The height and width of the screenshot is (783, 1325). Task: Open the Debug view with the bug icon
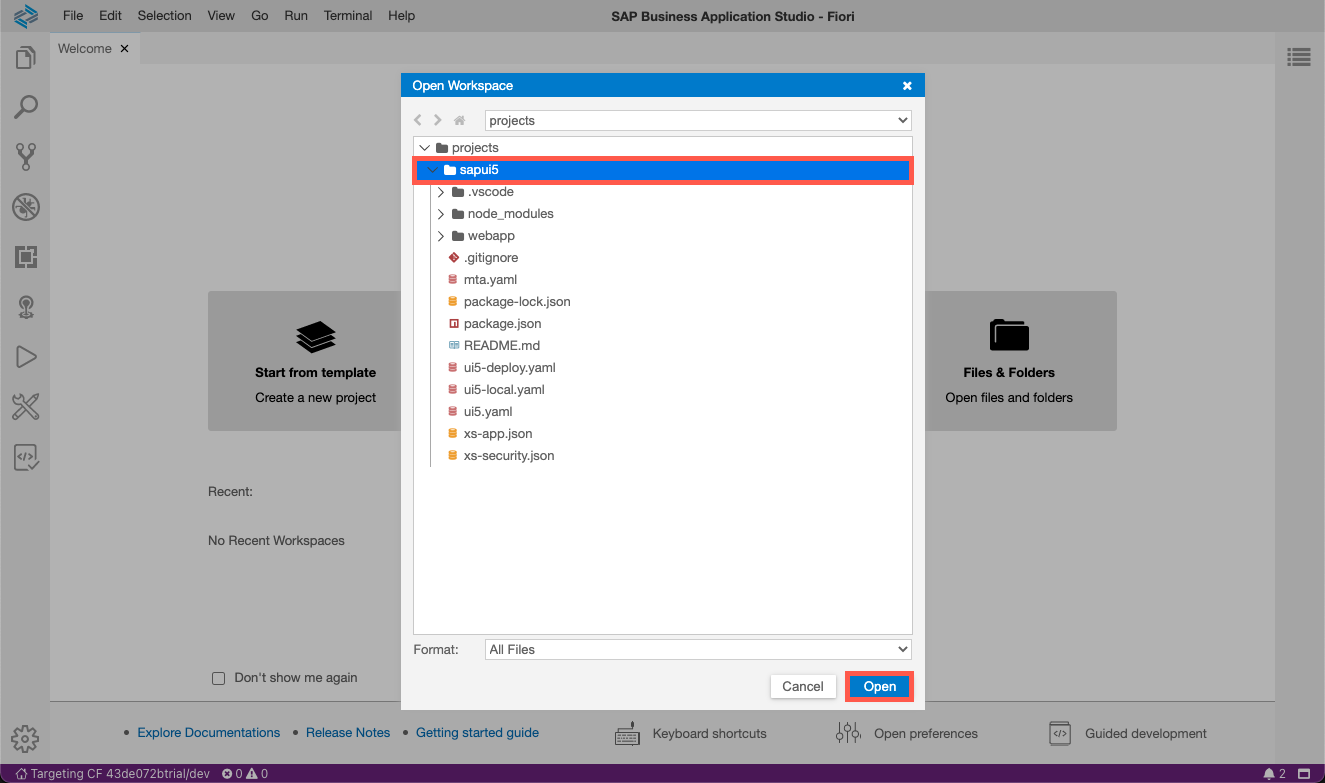click(x=25, y=207)
